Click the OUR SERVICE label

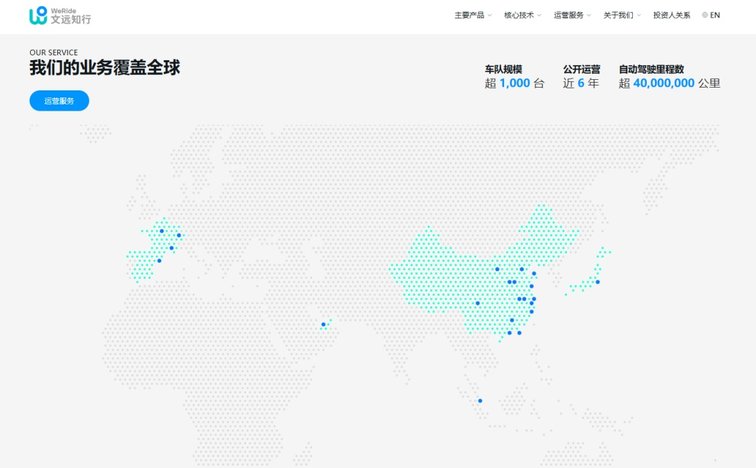coord(54,52)
